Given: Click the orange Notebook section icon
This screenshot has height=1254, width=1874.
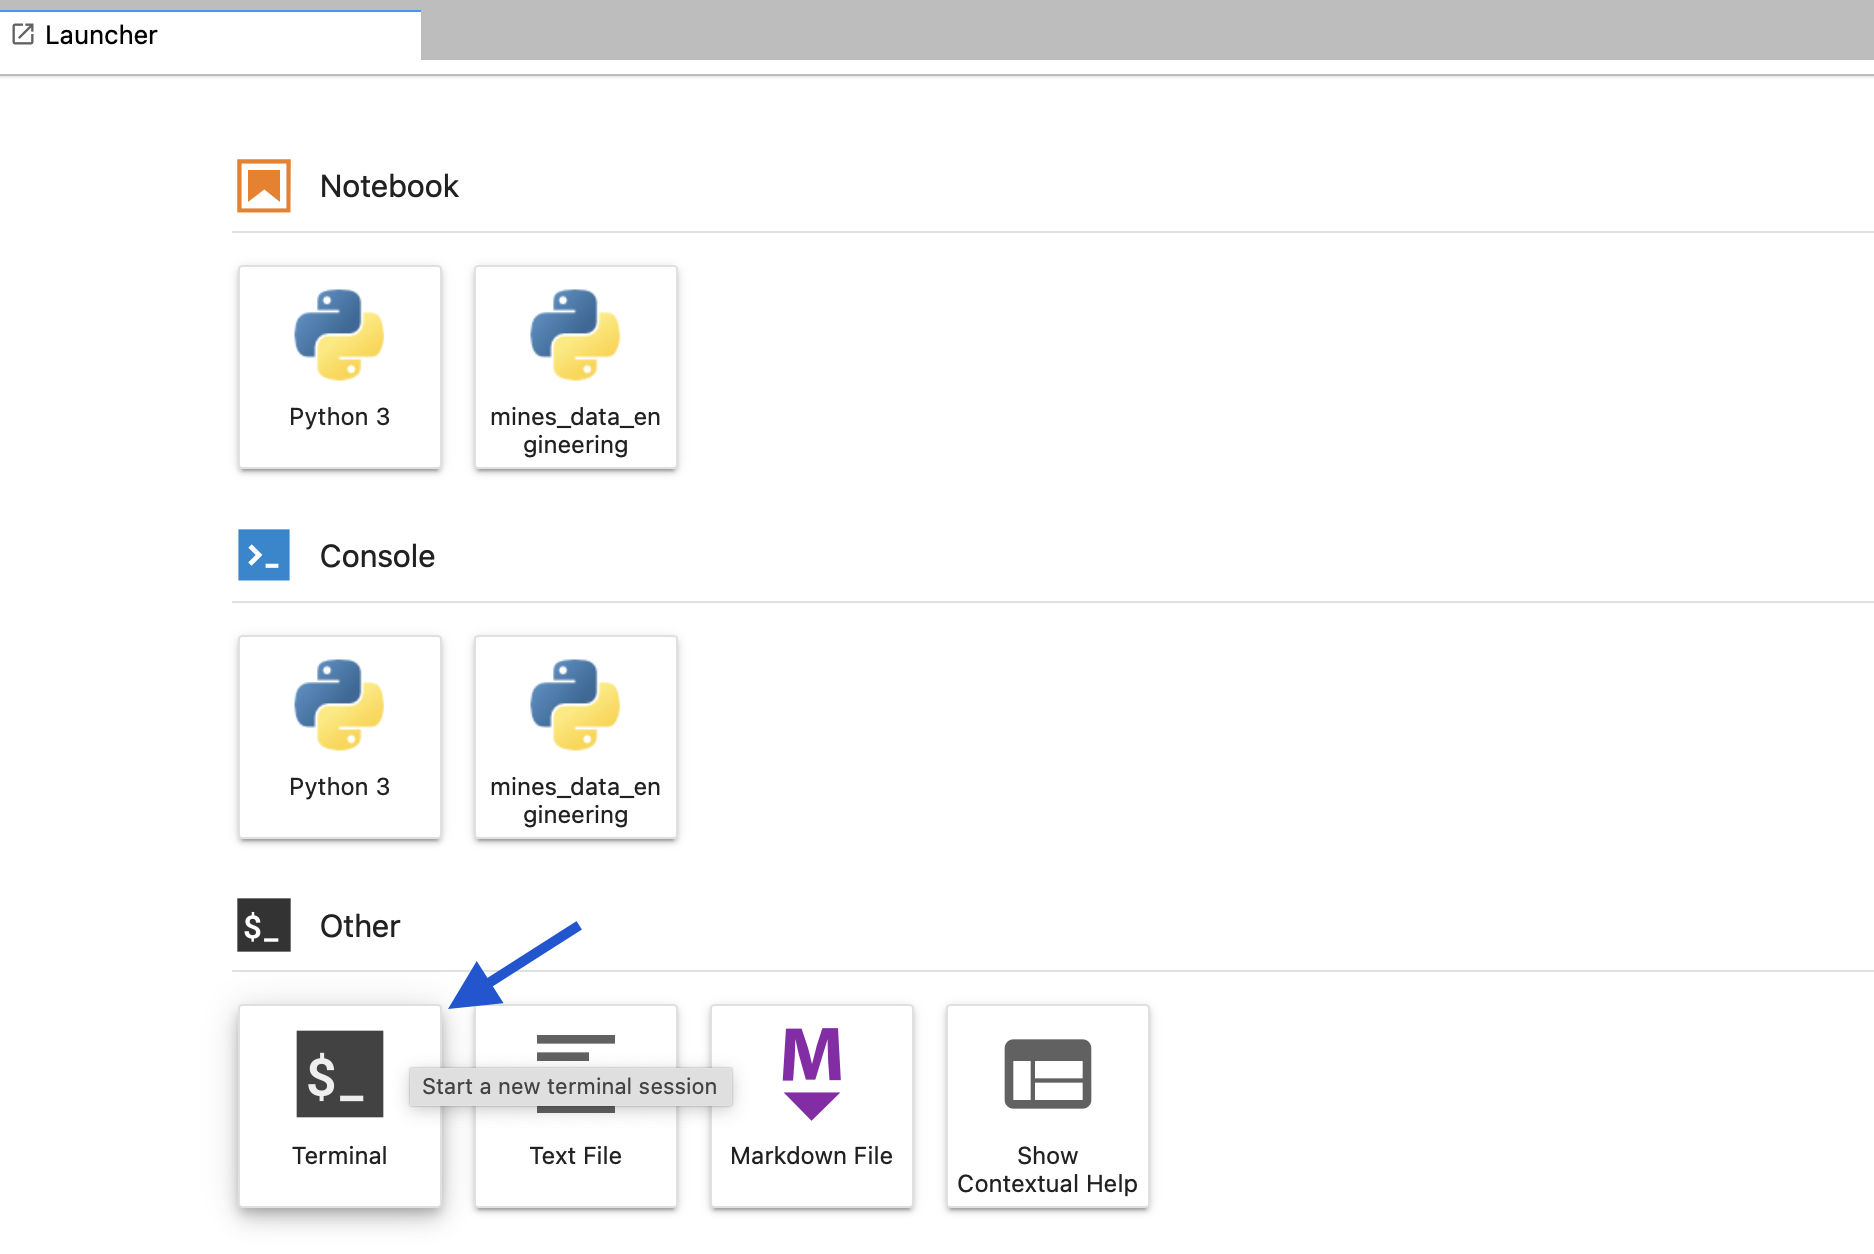Looking at the screenshot, I should click(264, 186).
